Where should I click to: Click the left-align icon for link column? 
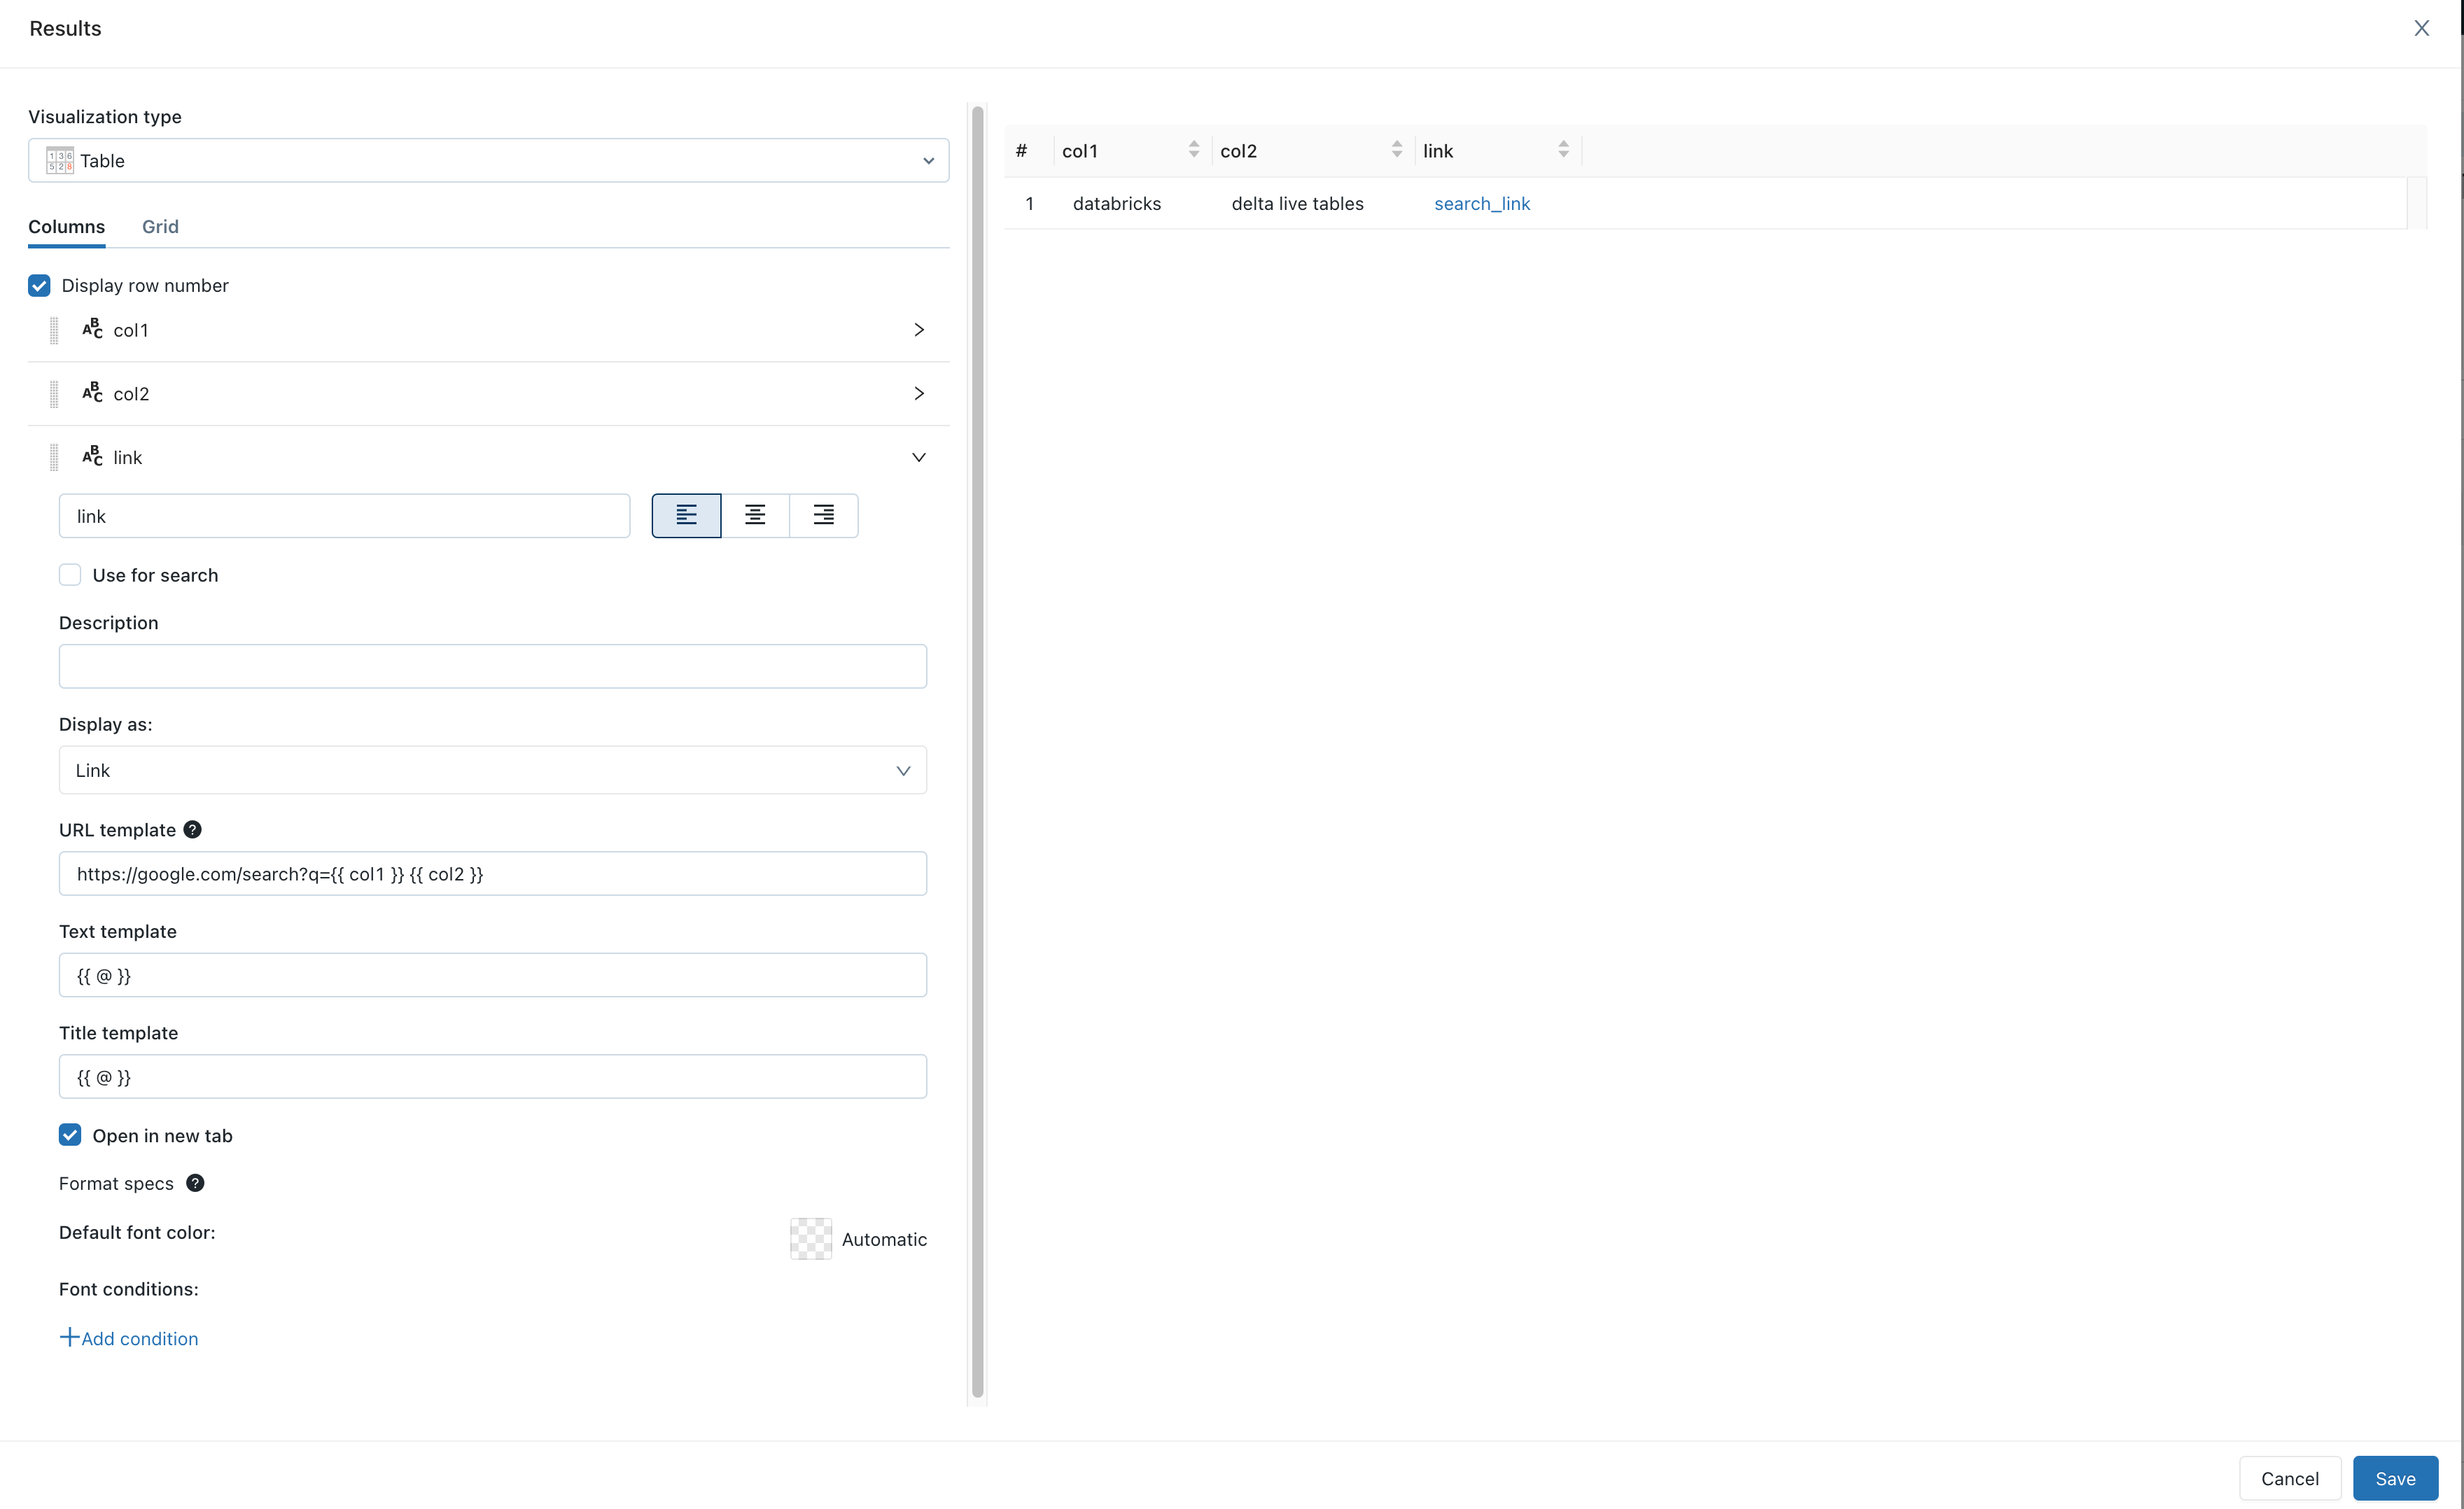click(x=687, y=515)
